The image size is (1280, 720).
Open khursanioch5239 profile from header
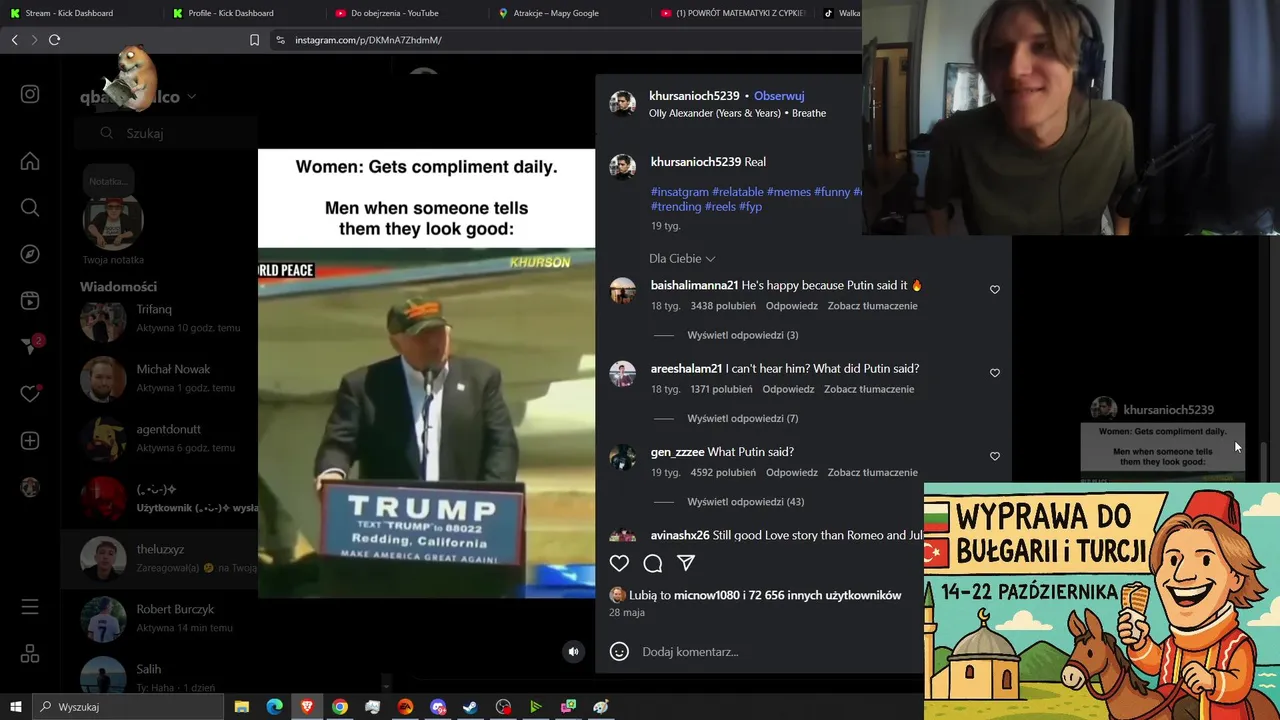click(x=694, y=96)
